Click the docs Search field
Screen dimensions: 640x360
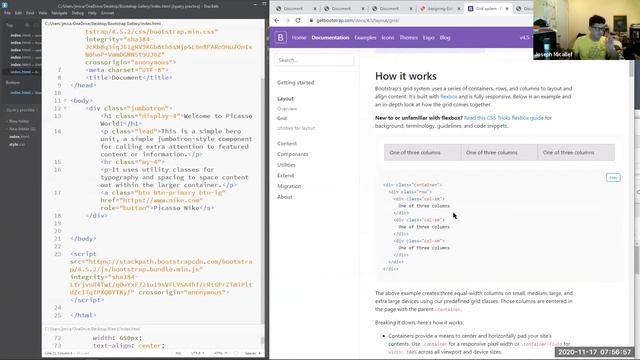[314, 60]
